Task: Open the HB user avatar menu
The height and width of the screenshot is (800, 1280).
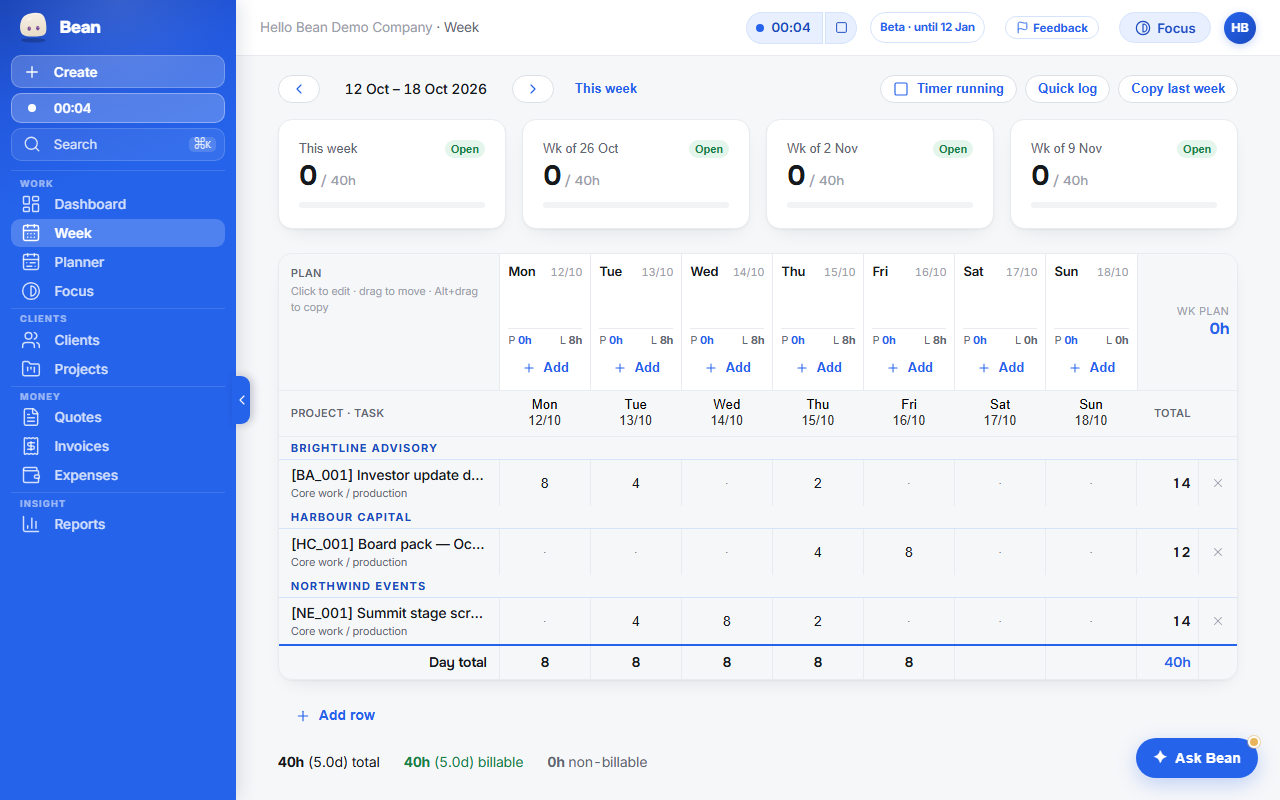Action: (1240, 28)
